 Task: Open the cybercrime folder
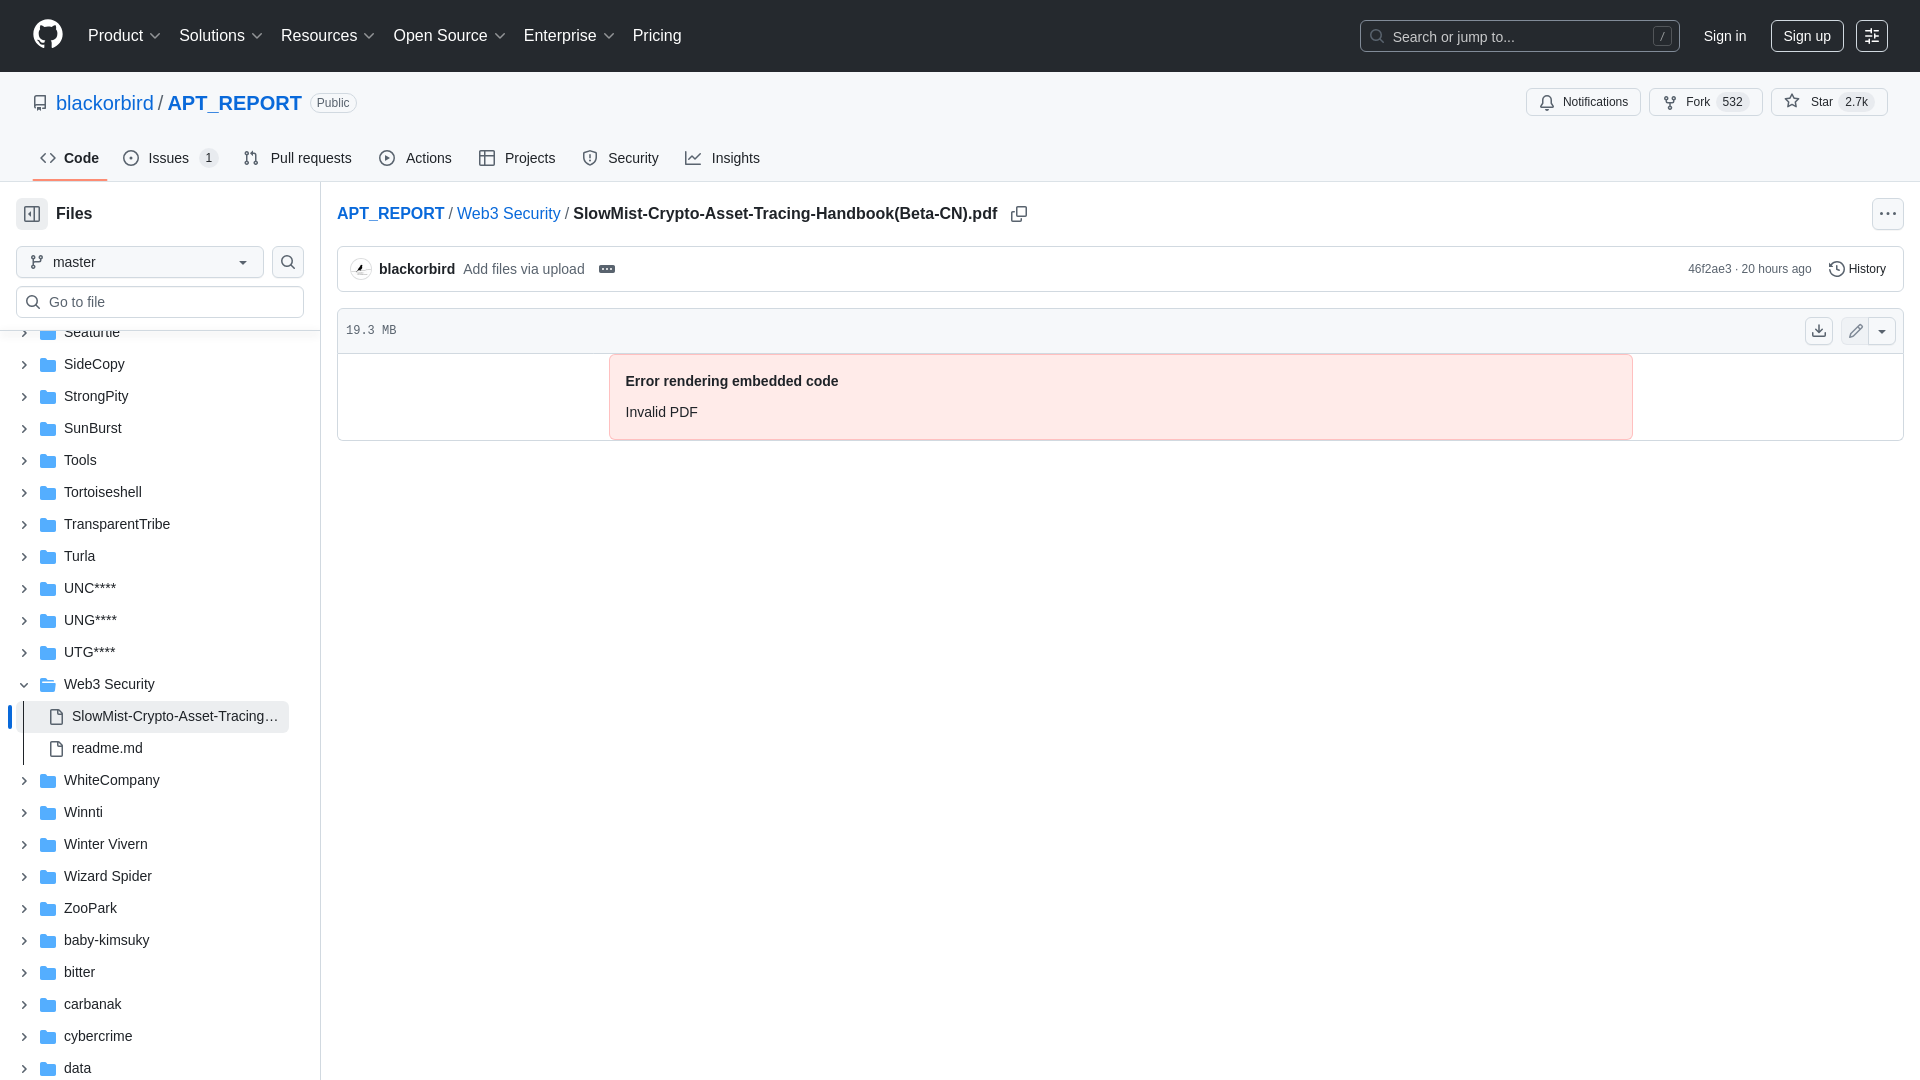pyautogui.click(x=98, y=1036)
